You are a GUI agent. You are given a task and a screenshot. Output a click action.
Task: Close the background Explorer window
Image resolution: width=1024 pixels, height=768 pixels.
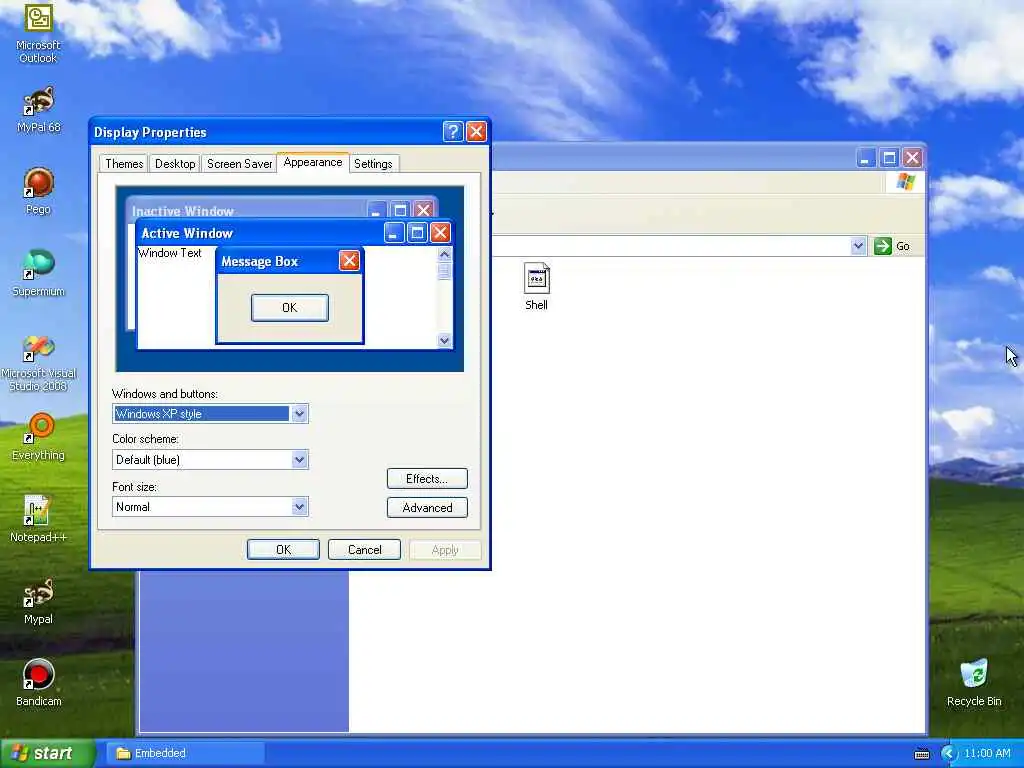(x=912, y=158)
